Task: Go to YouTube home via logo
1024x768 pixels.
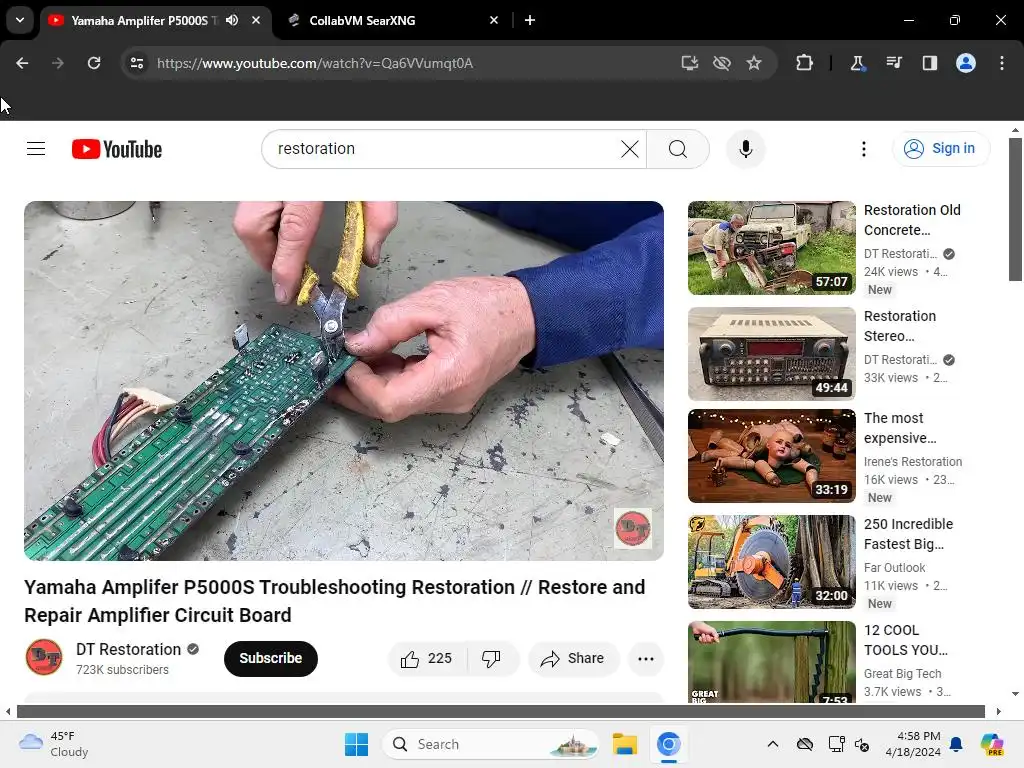Action: [x=117, y=149]
